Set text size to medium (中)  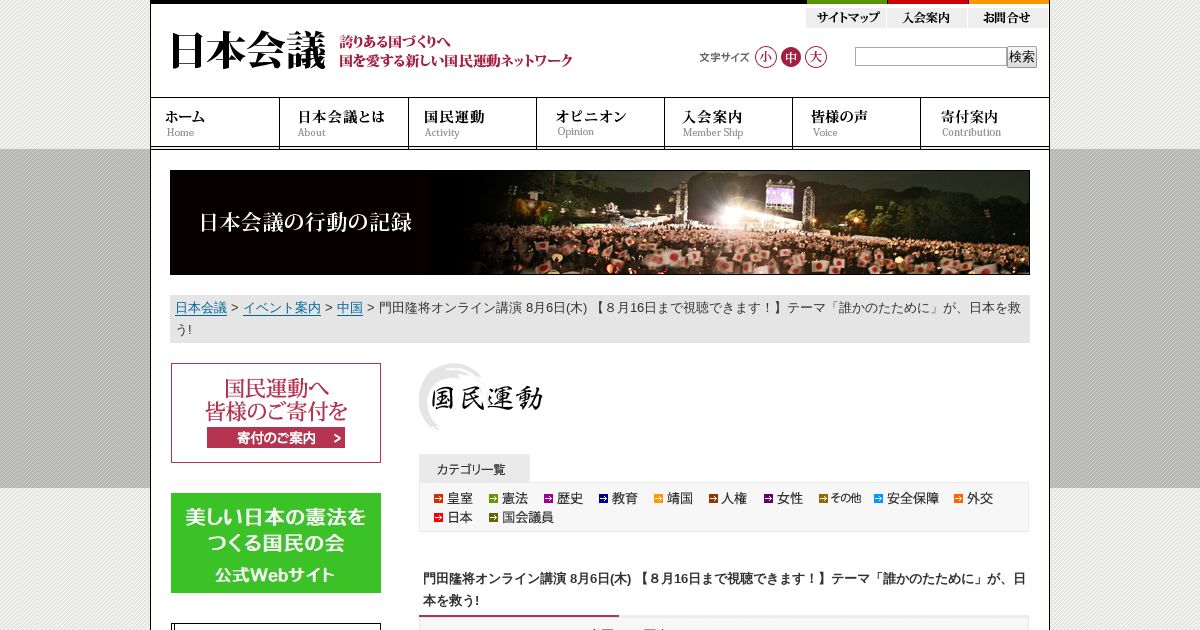pyautogui.click(x=791, y=57)
